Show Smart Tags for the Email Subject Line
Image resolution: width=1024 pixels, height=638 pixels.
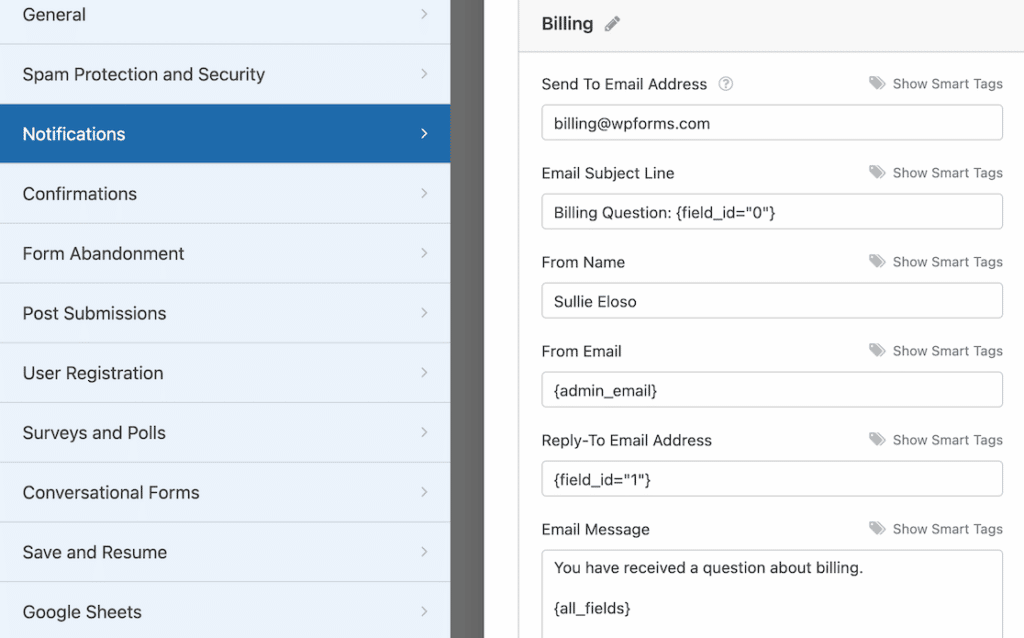(x=947, y=172)
